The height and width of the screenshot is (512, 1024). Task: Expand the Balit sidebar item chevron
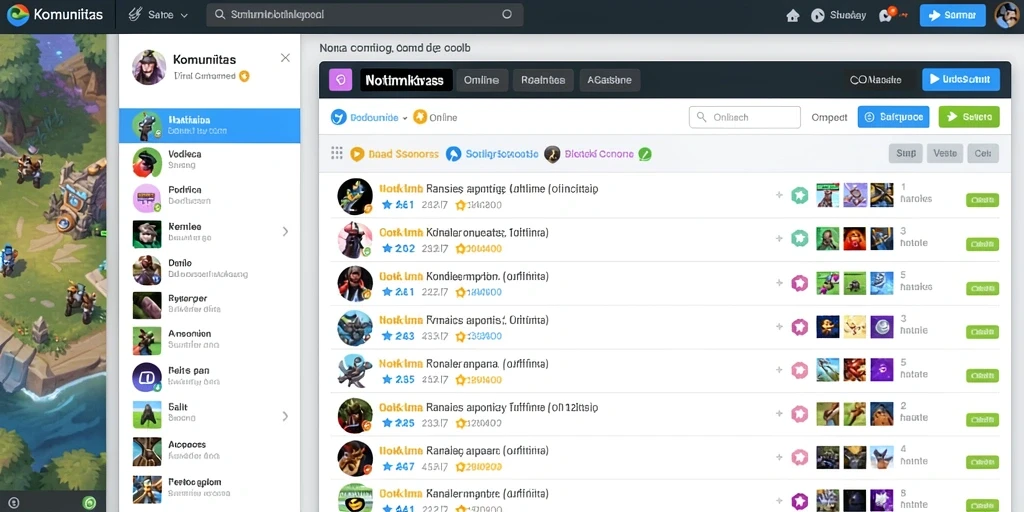(285, 415)
